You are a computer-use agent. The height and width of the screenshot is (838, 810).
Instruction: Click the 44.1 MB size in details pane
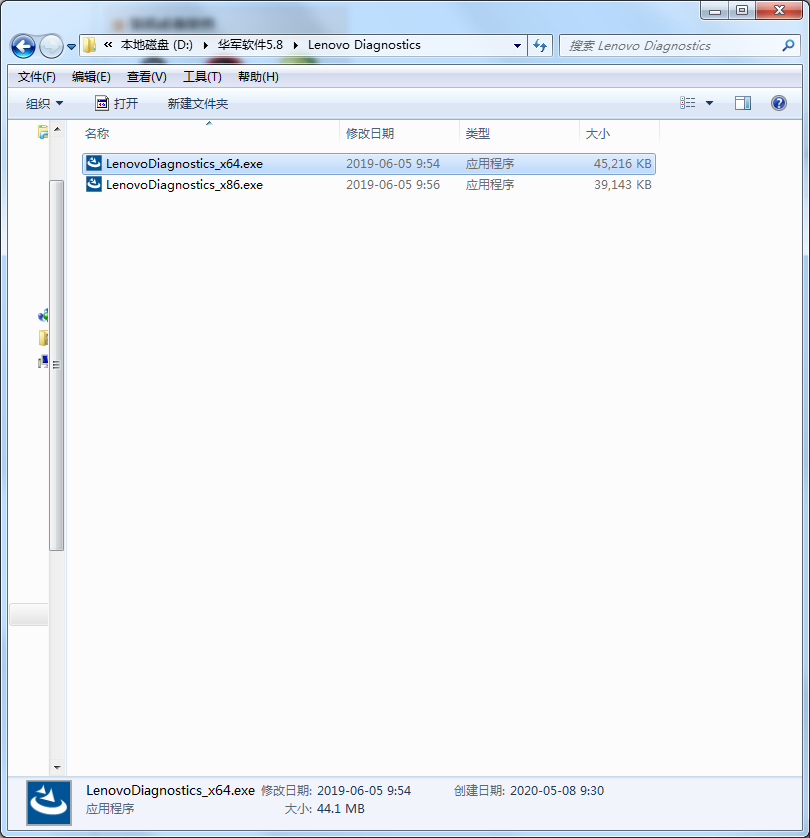(341, 809)
